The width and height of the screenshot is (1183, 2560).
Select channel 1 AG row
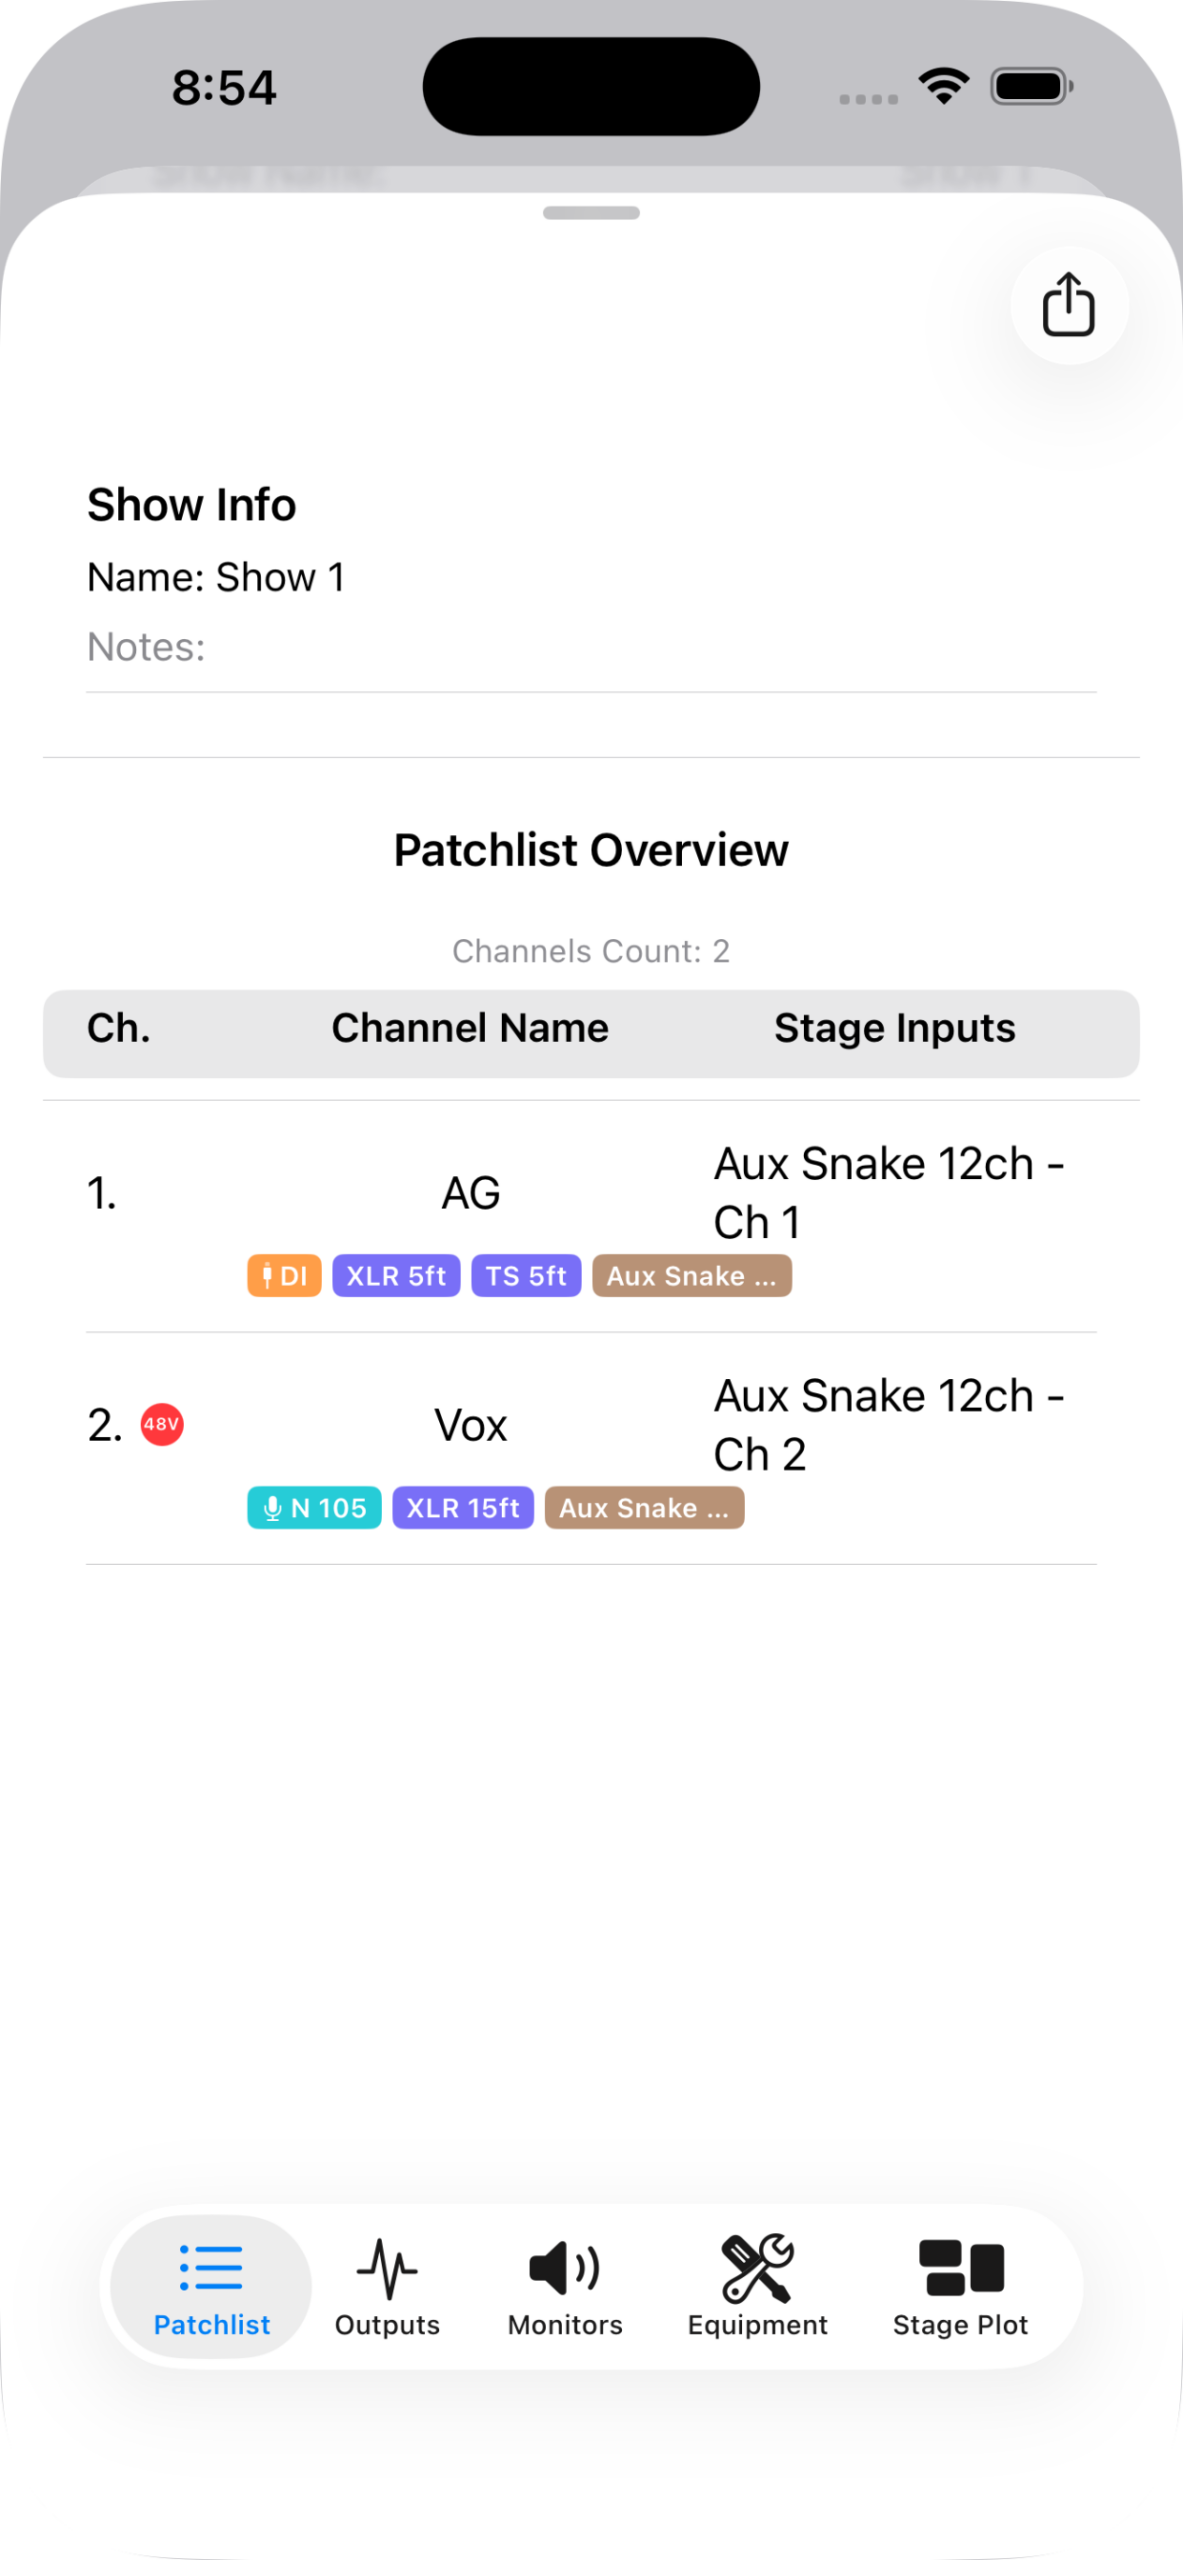point(591,1217)
